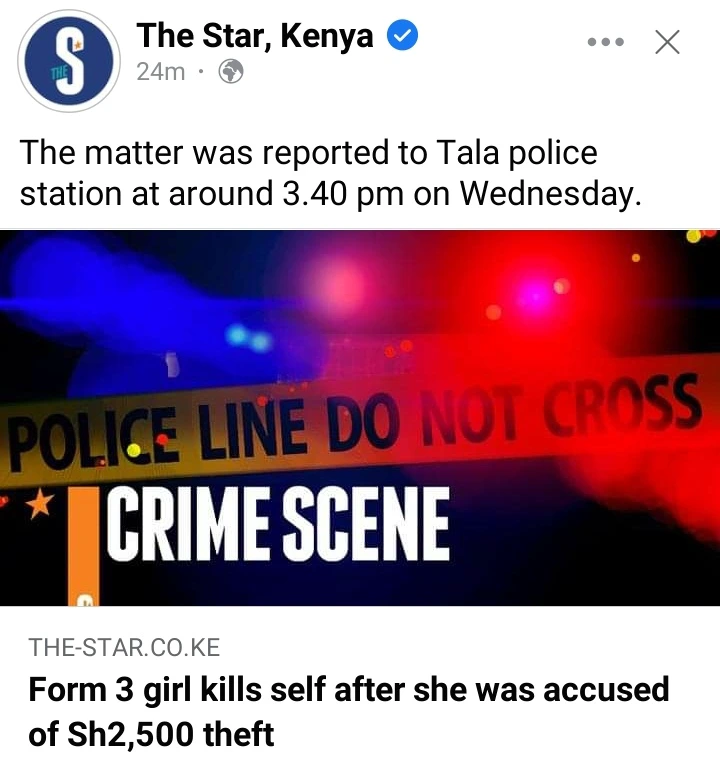The image size is (720, 759).
Task: Open the three-dot more options menu
Action: click(606, 43)
